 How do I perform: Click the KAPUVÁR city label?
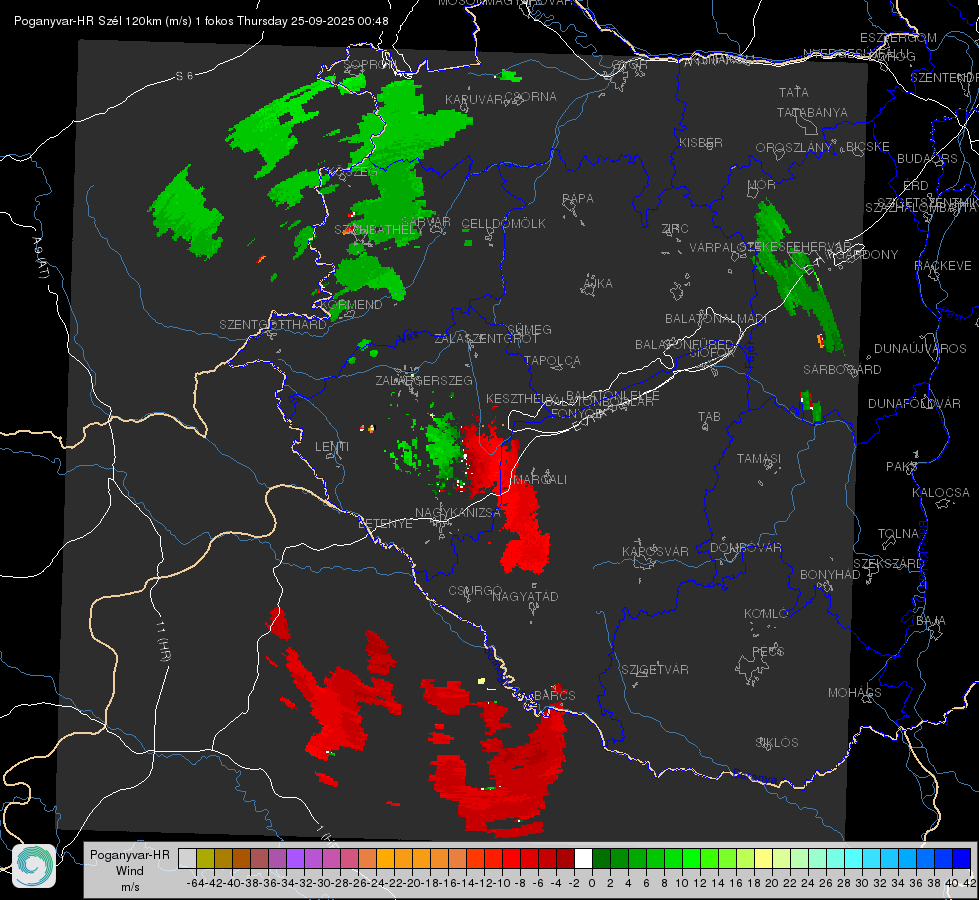pyautogui.click(x=474, y=100)
